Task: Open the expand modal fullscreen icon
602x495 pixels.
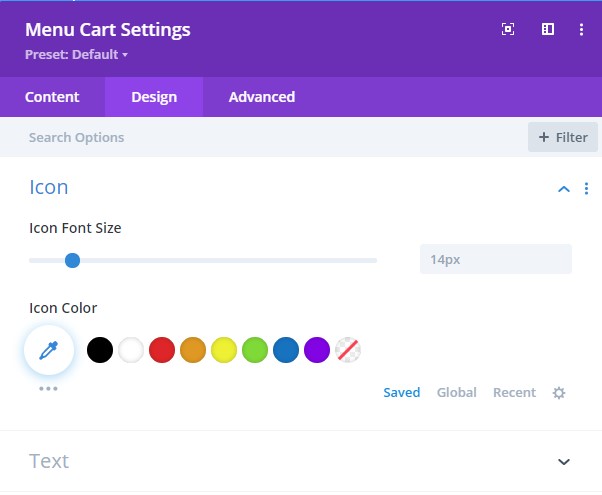Action: tap(508, 29)
